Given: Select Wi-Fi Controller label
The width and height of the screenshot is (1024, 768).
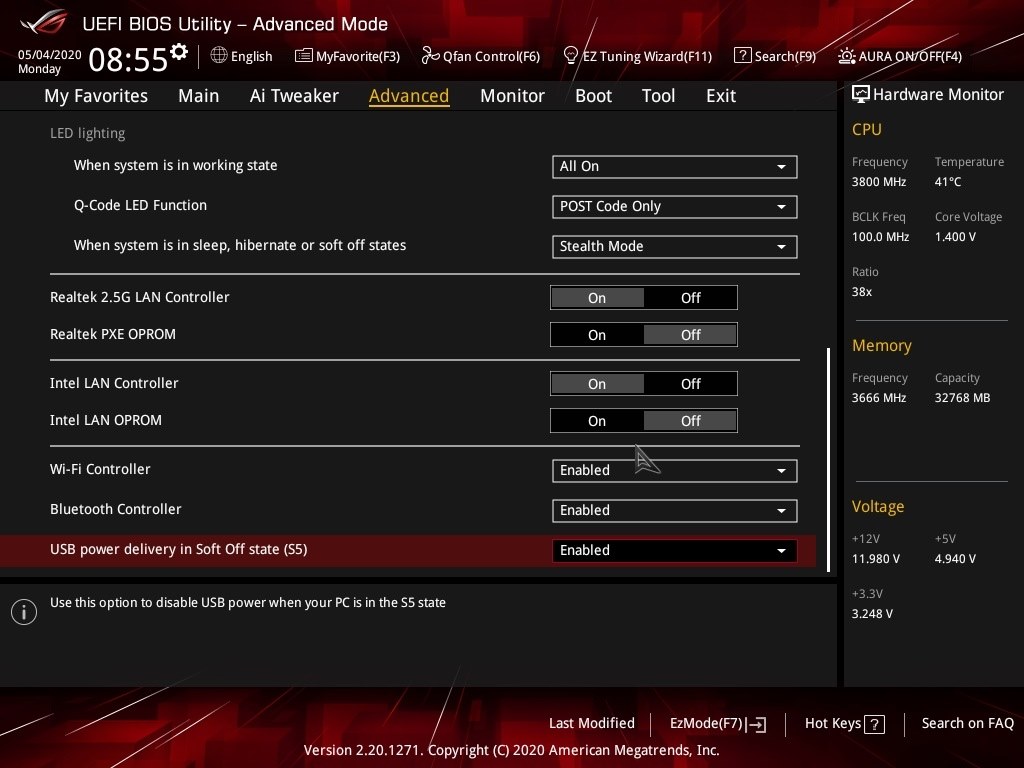Looking at the screenshot, I should tap(100, 469).
